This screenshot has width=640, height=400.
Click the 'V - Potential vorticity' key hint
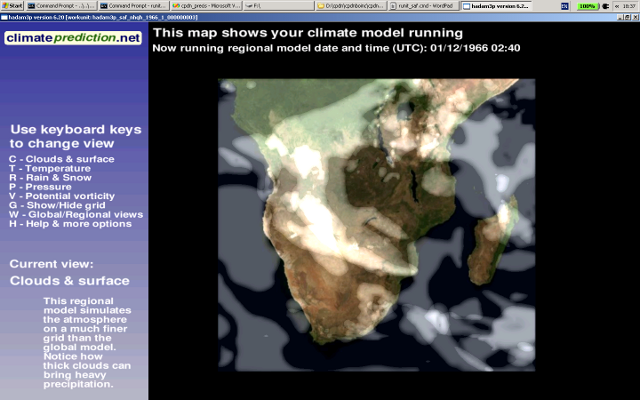62,196
